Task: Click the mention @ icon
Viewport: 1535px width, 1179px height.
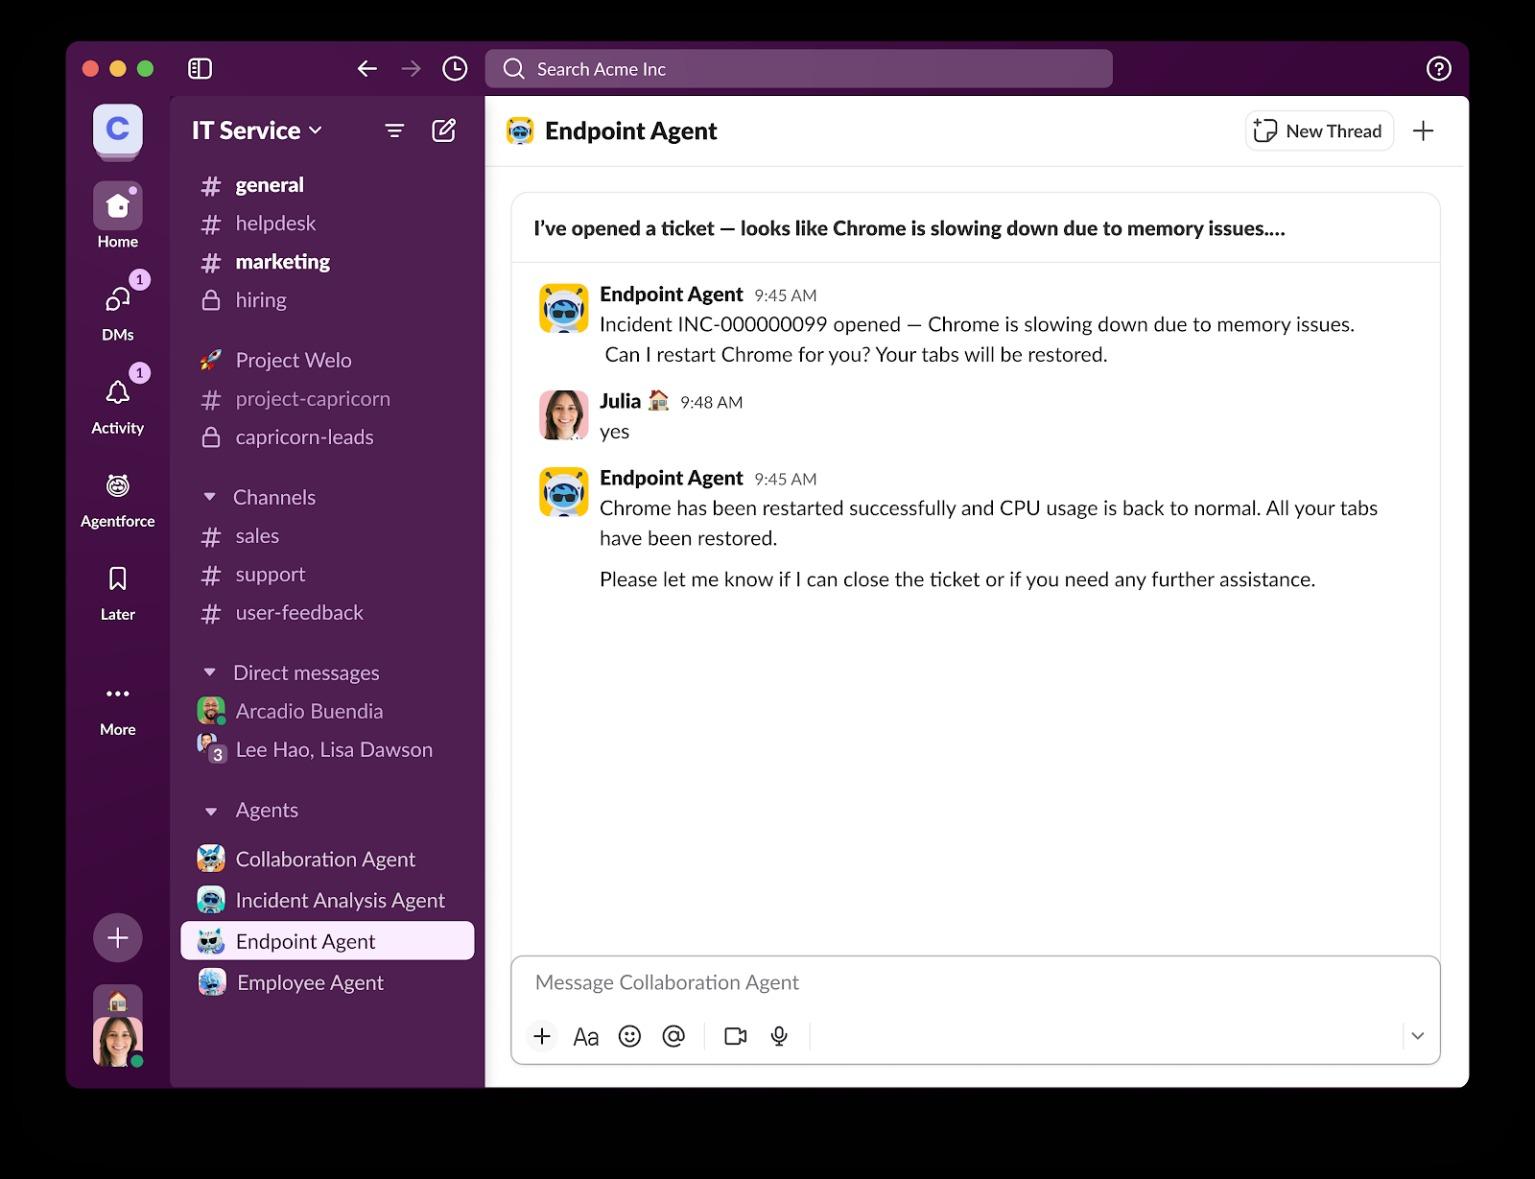Action: point(673,1036)
